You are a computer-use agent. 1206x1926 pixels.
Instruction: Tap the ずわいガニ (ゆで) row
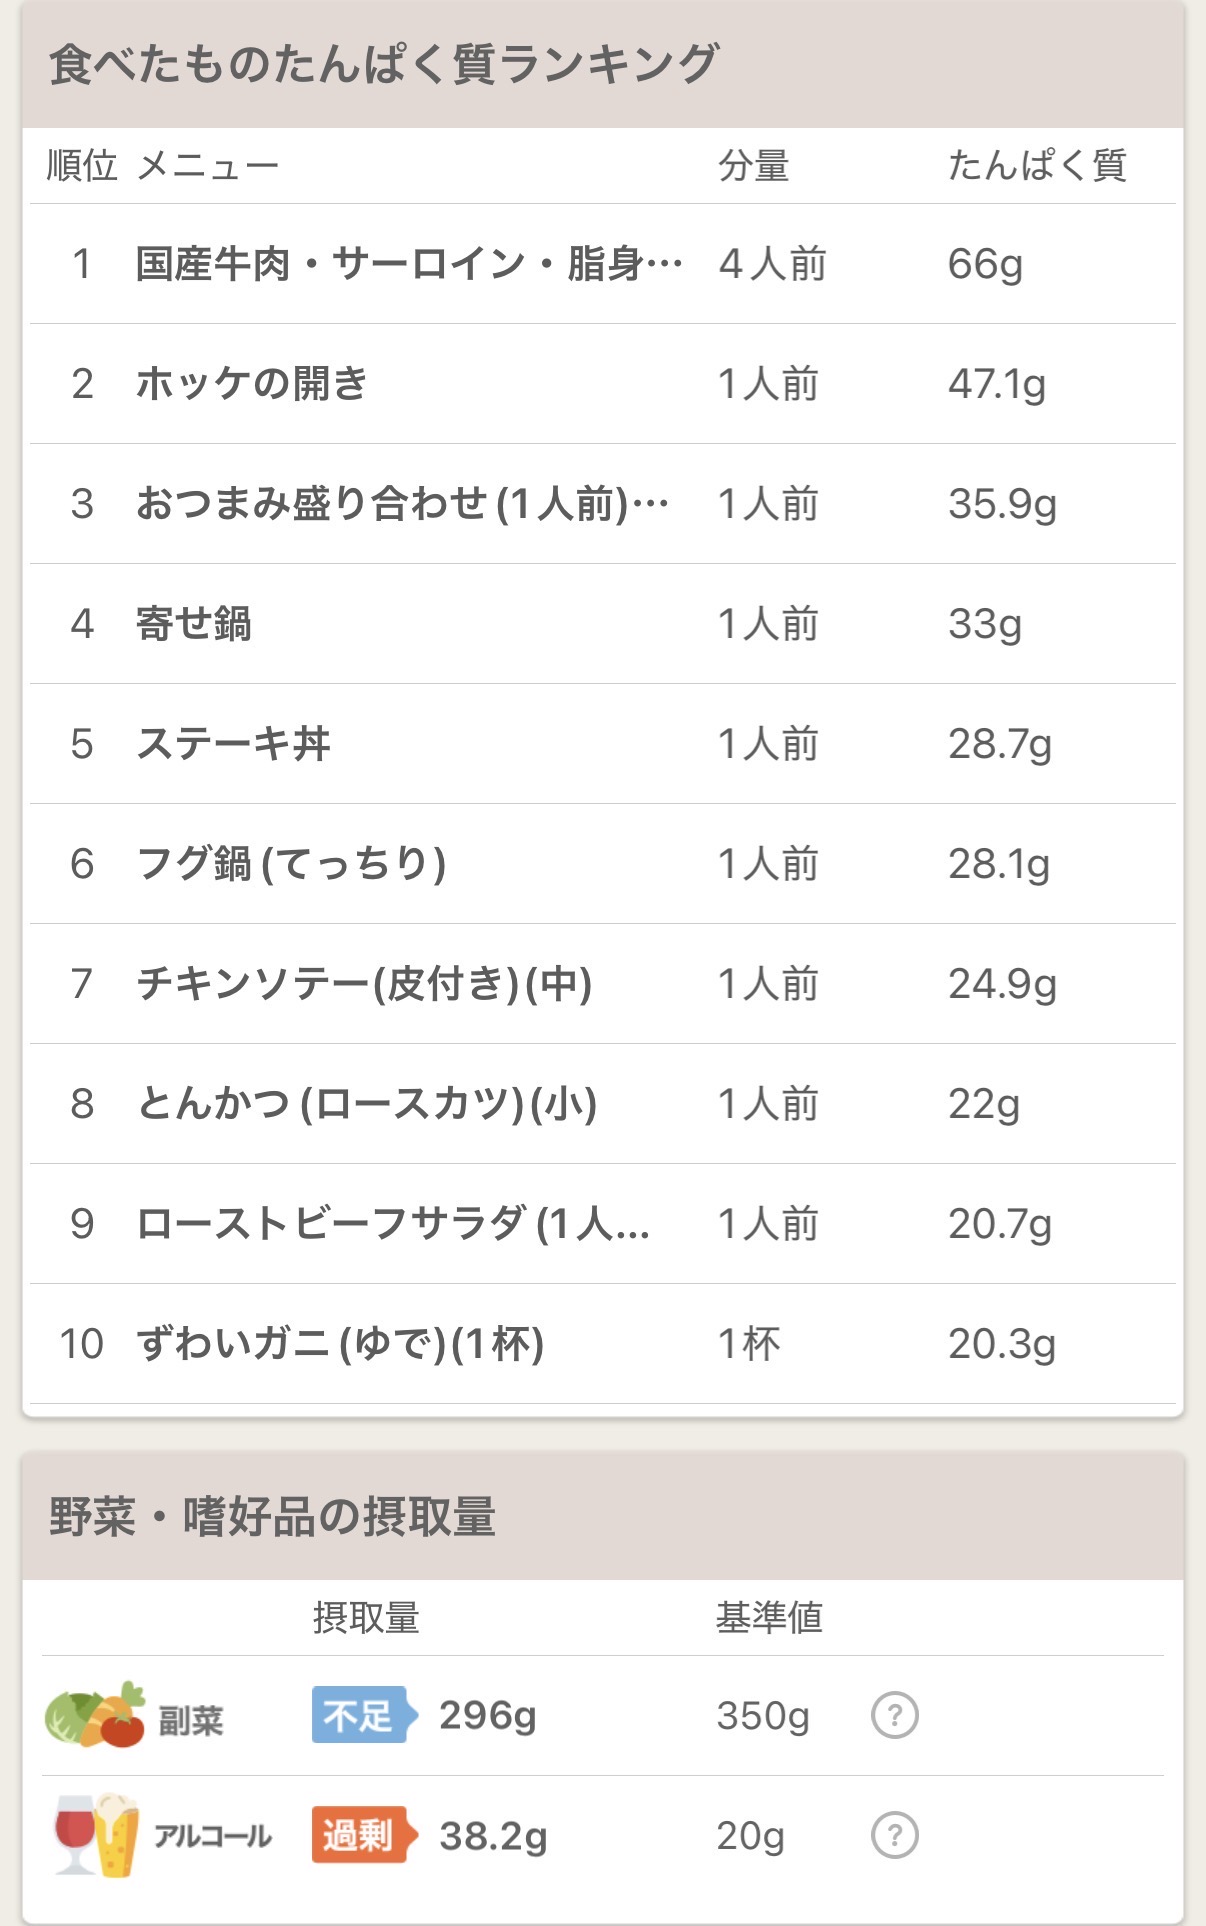pyautogui.click(x=340, y=1344)
